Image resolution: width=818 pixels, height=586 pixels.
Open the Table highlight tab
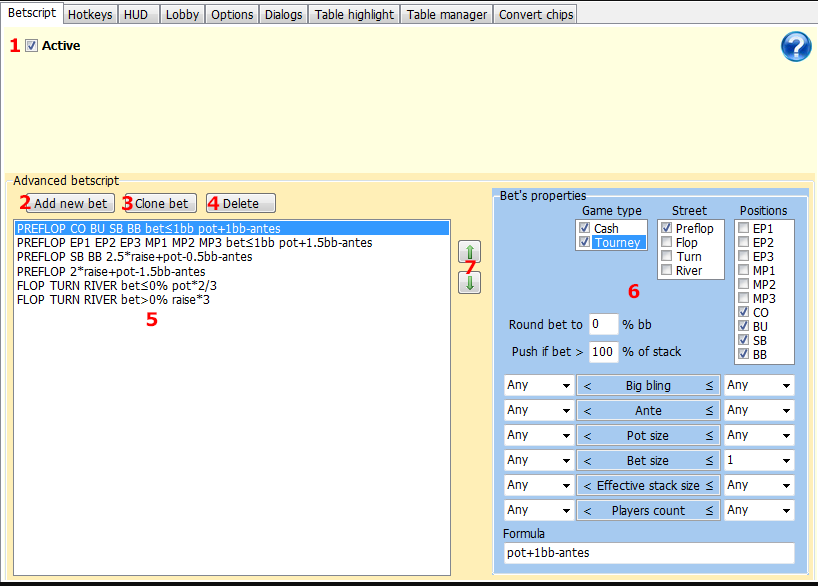pyautogui.click(x=354, y=15)
